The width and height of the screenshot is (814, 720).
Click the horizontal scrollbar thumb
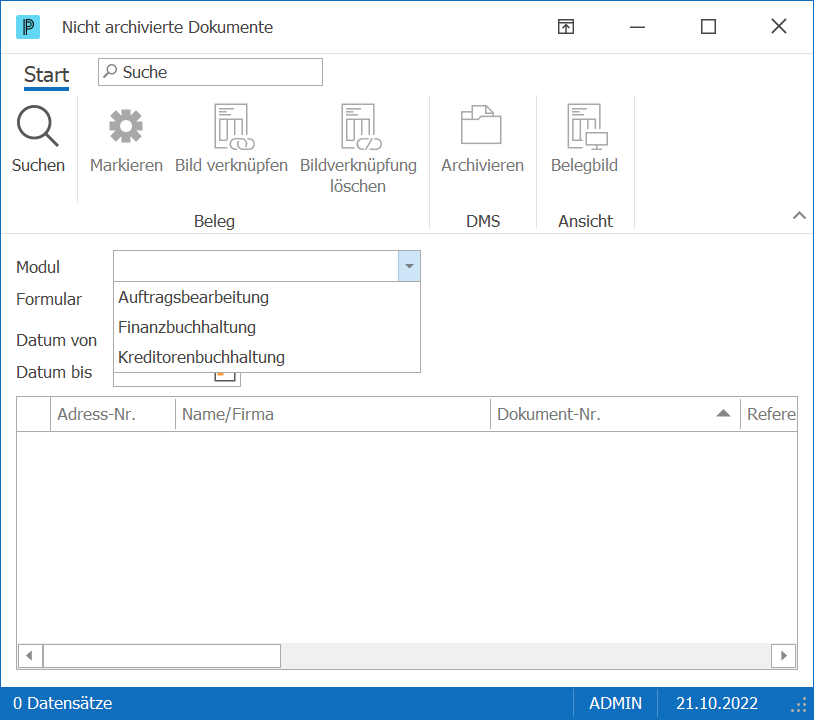[x=162, y=656]
